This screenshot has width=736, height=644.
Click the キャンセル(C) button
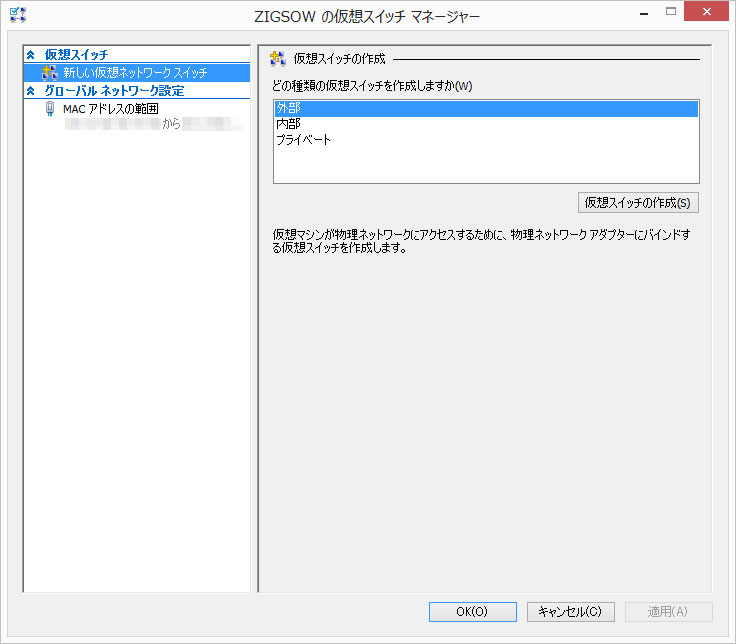coord(571,612)
